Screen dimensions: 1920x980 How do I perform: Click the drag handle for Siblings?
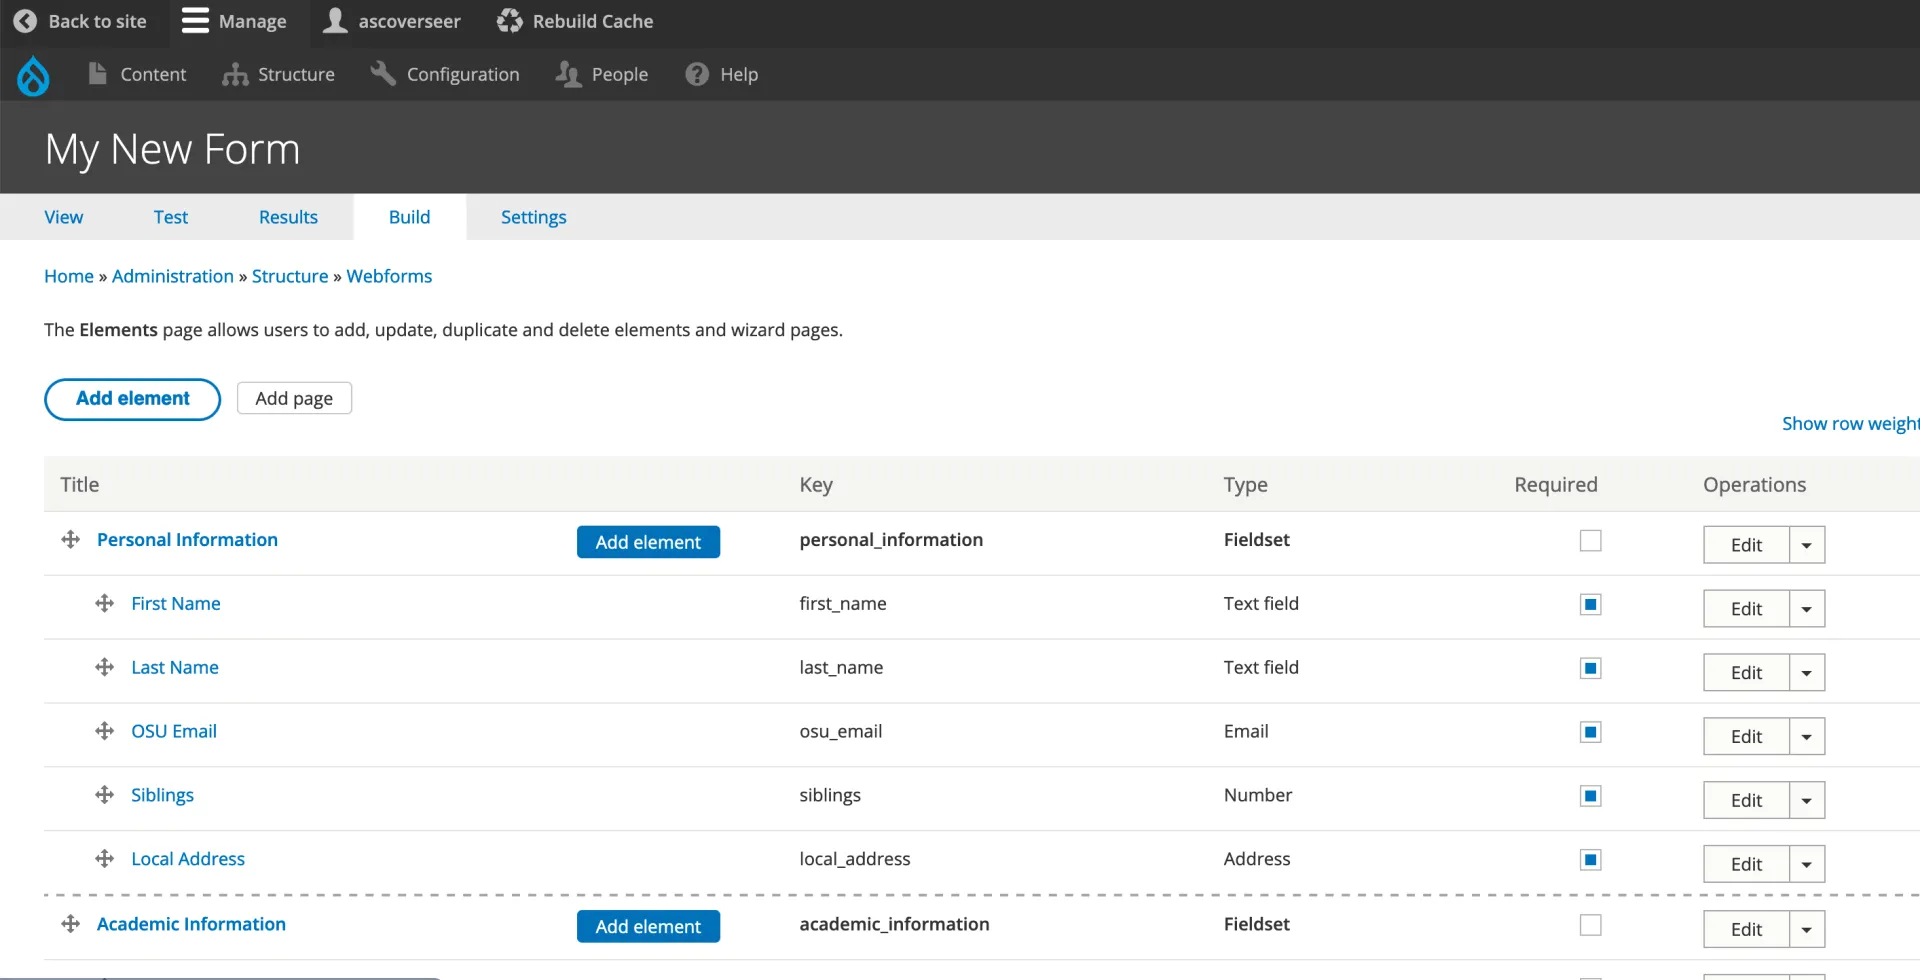pos(105,796)
